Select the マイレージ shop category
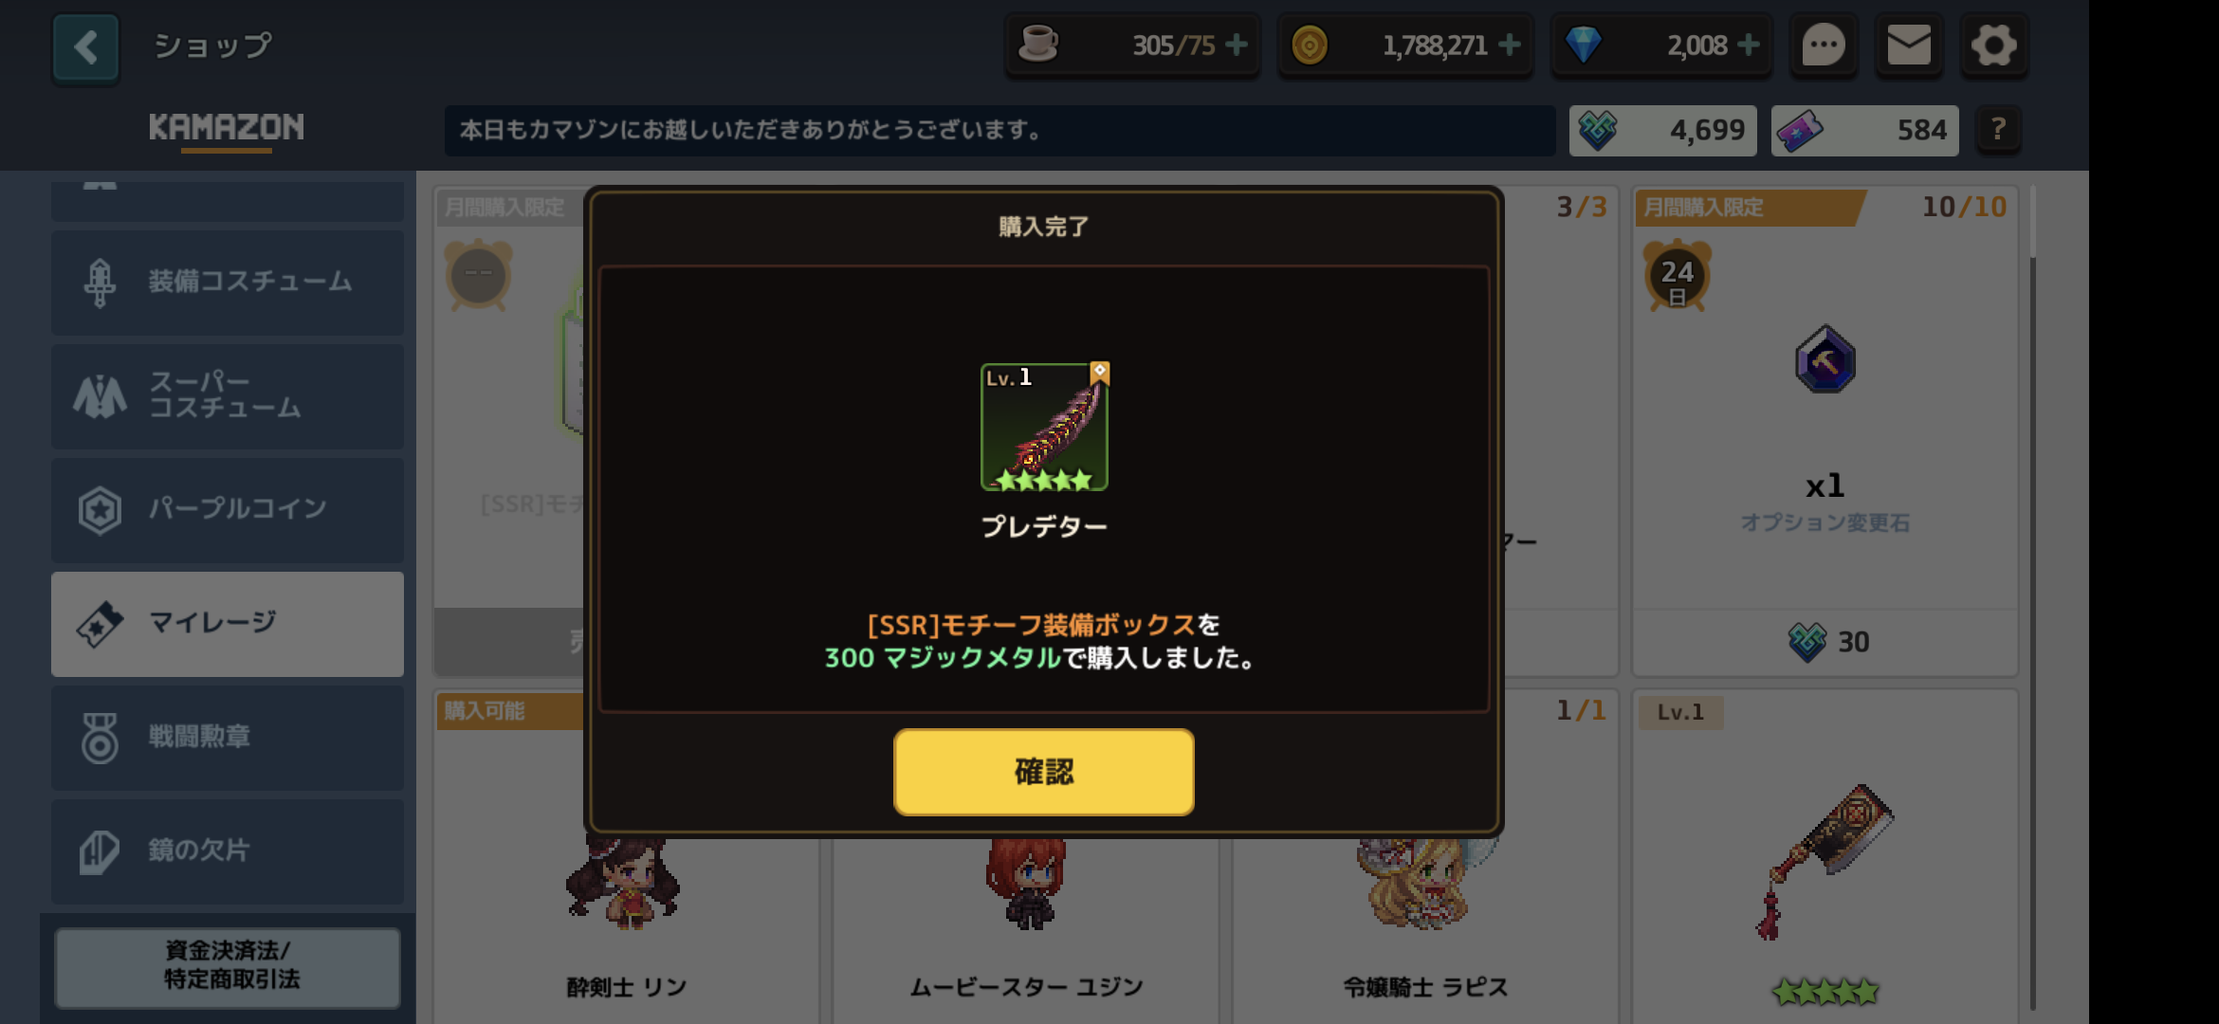 [228, 624]
